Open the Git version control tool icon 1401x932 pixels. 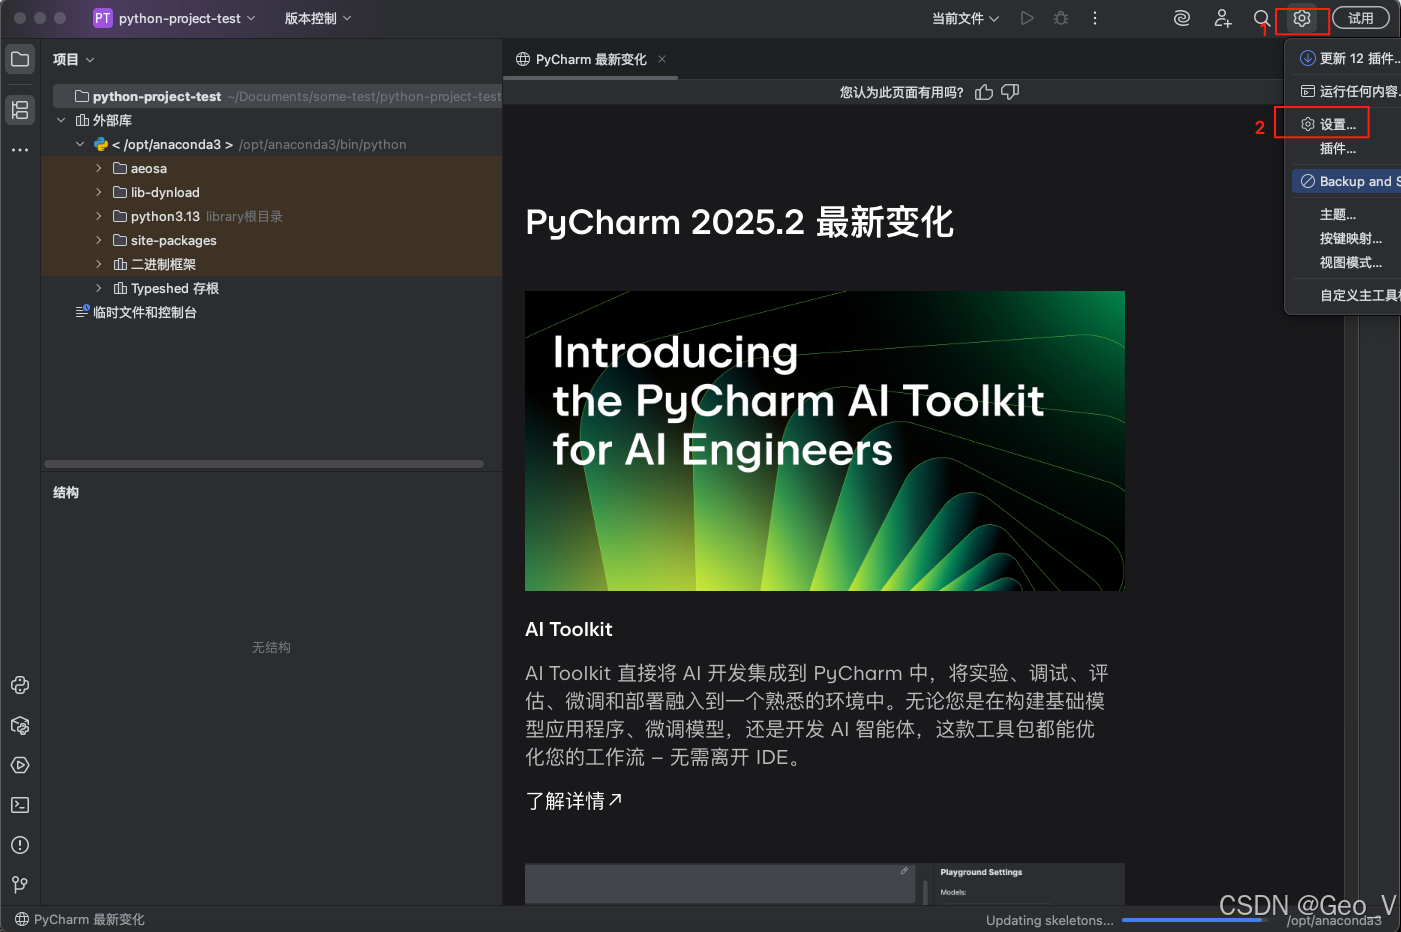20,885
